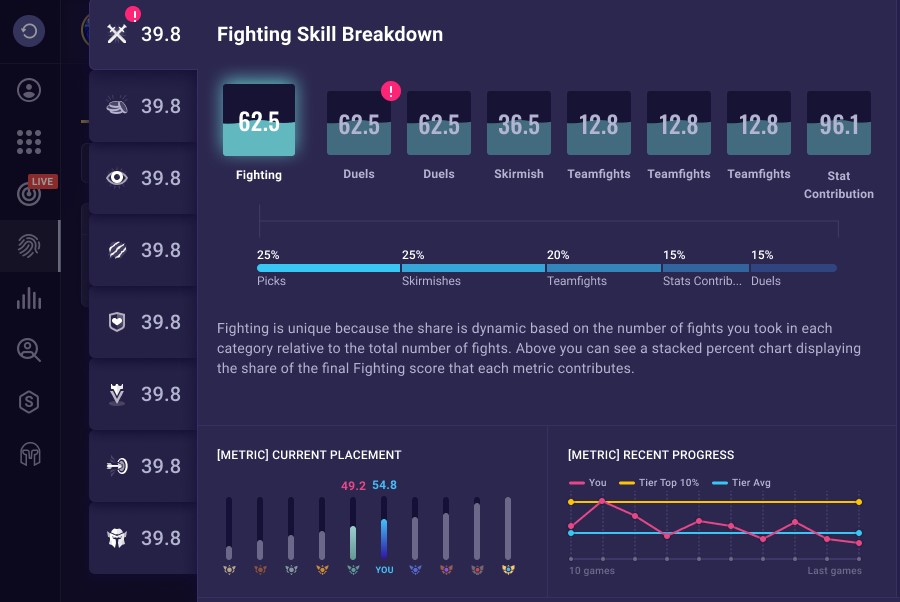Click the refresh icon at the top left
The height and width of the screenshot is (602, 900).
click(29, 31)
